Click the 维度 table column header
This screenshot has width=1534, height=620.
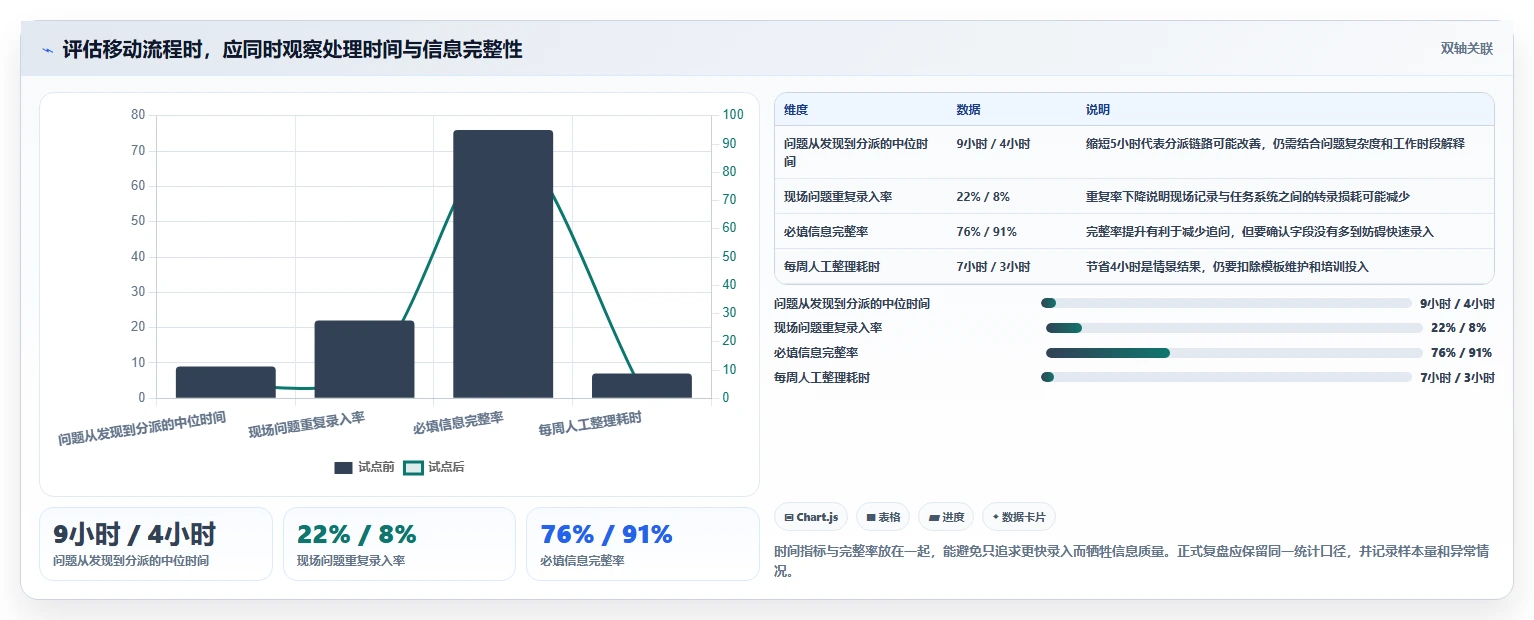(796, 110)
